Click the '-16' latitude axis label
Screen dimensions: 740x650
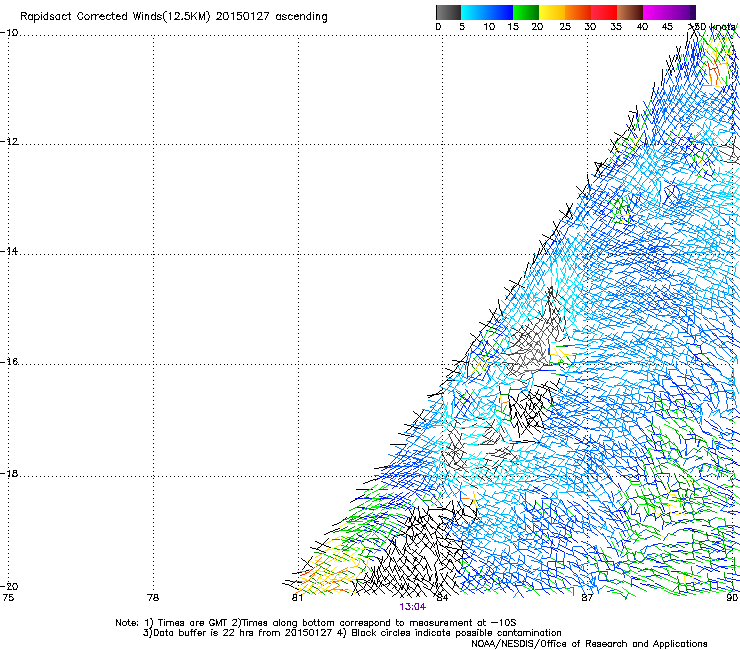(x=9, y=362)
